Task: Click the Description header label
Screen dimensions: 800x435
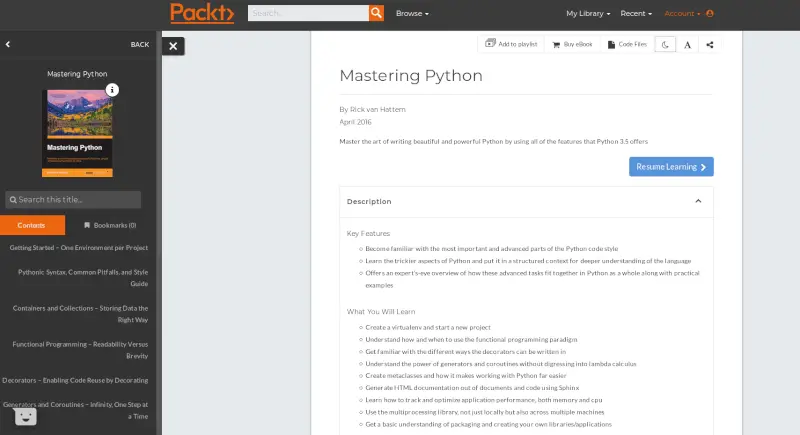Action: click(369, 201)
